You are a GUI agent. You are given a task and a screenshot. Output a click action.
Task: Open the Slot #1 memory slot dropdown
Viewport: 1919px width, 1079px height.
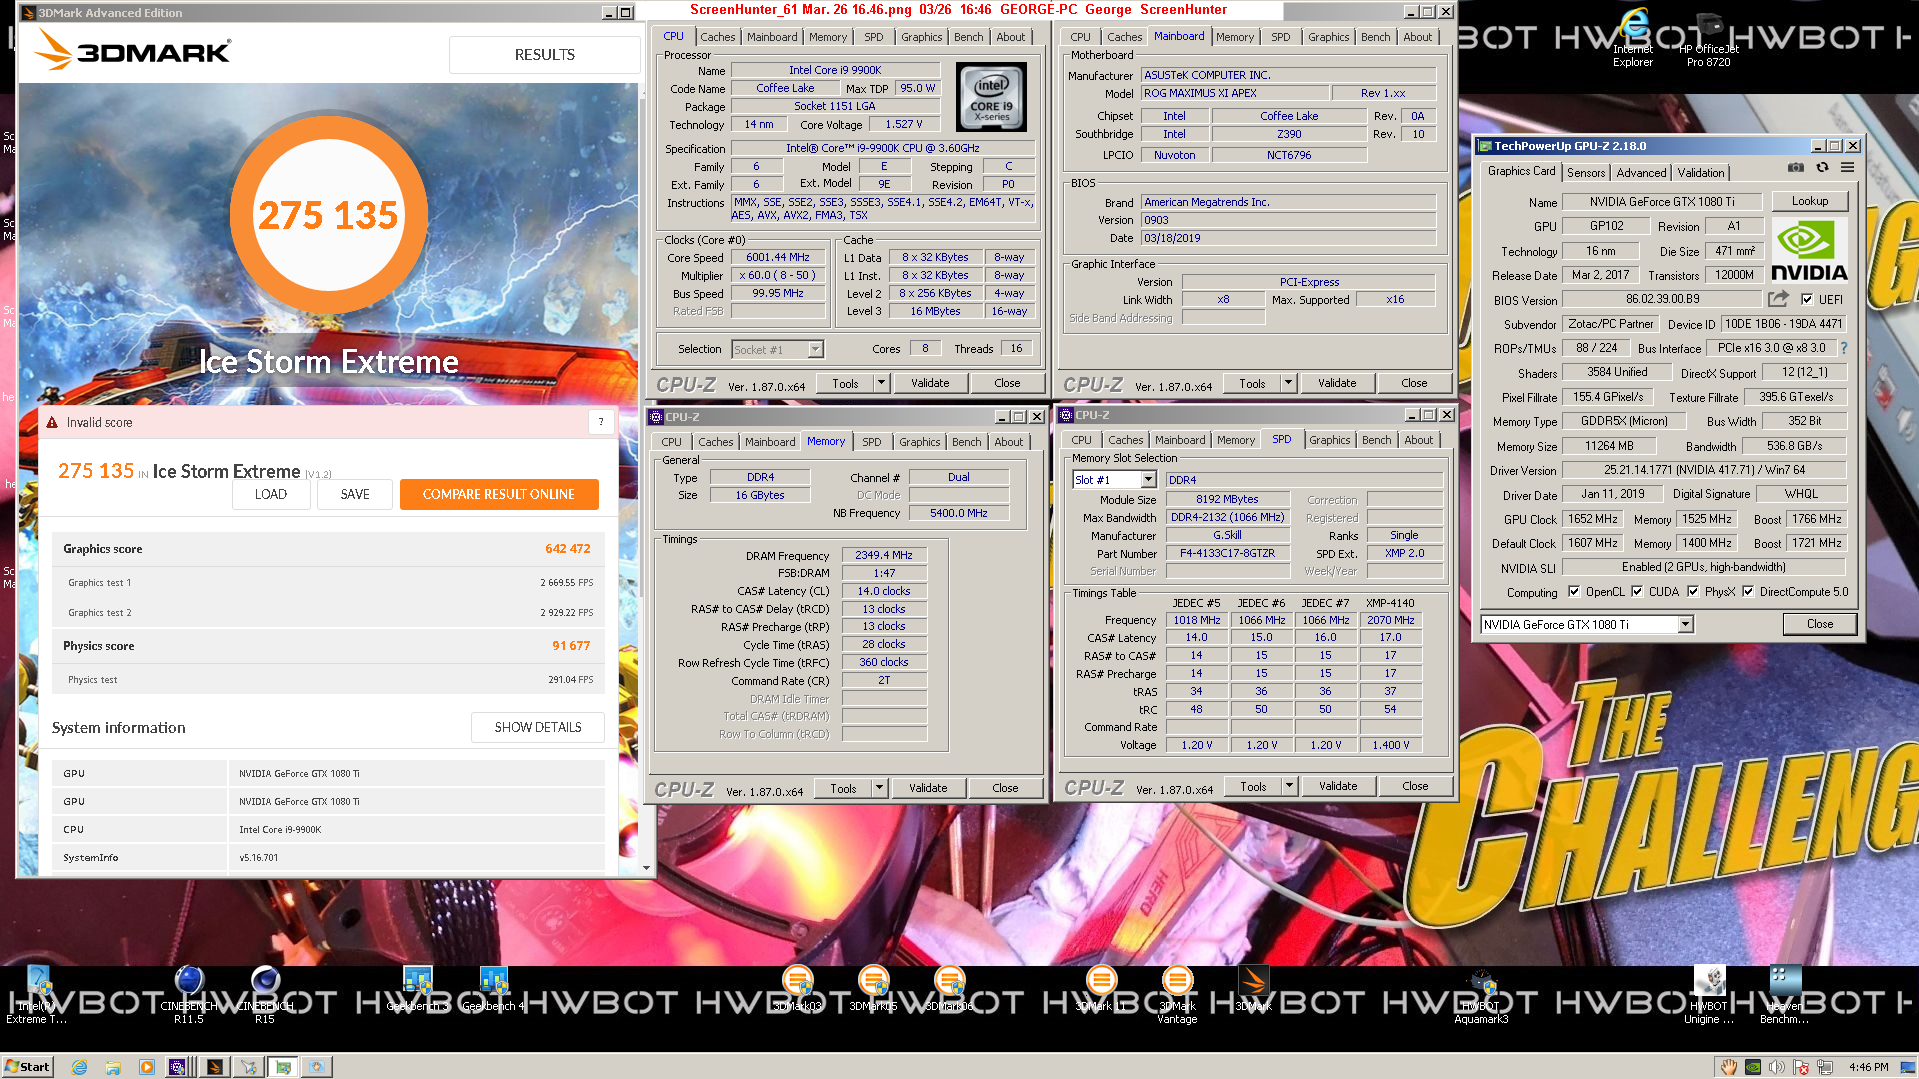[x=1148, y=480]
